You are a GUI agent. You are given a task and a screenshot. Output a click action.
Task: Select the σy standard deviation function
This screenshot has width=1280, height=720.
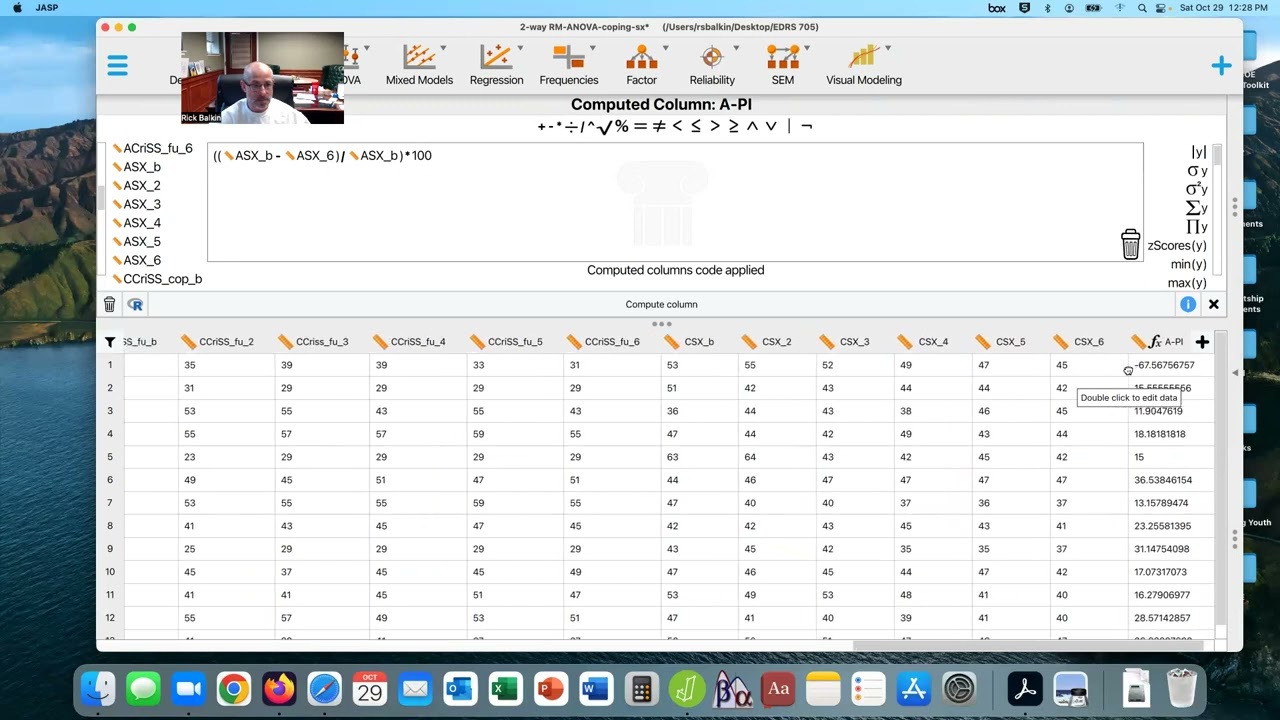(x=1197, y=170)
